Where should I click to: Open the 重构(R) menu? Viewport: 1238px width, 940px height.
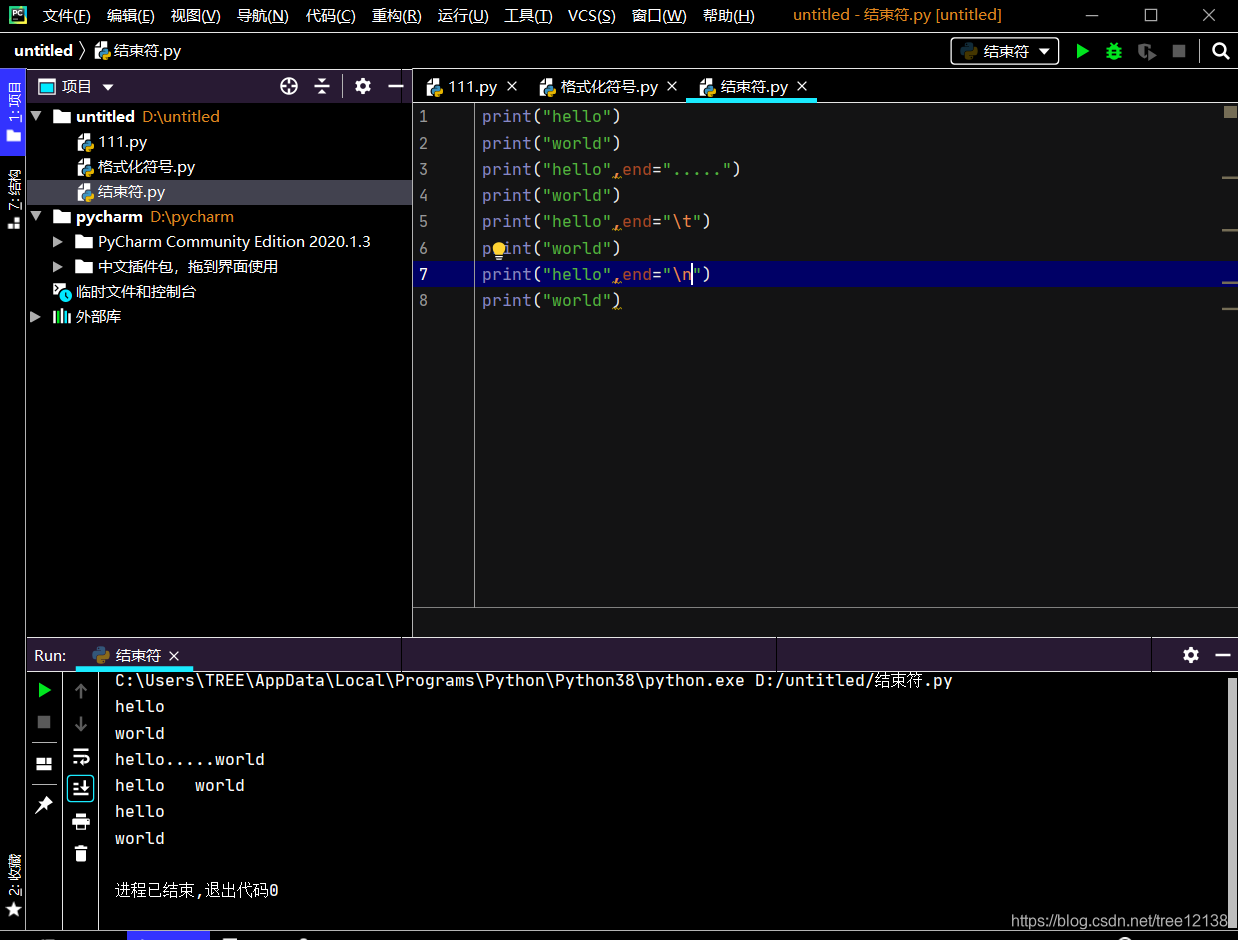(396, 15)
